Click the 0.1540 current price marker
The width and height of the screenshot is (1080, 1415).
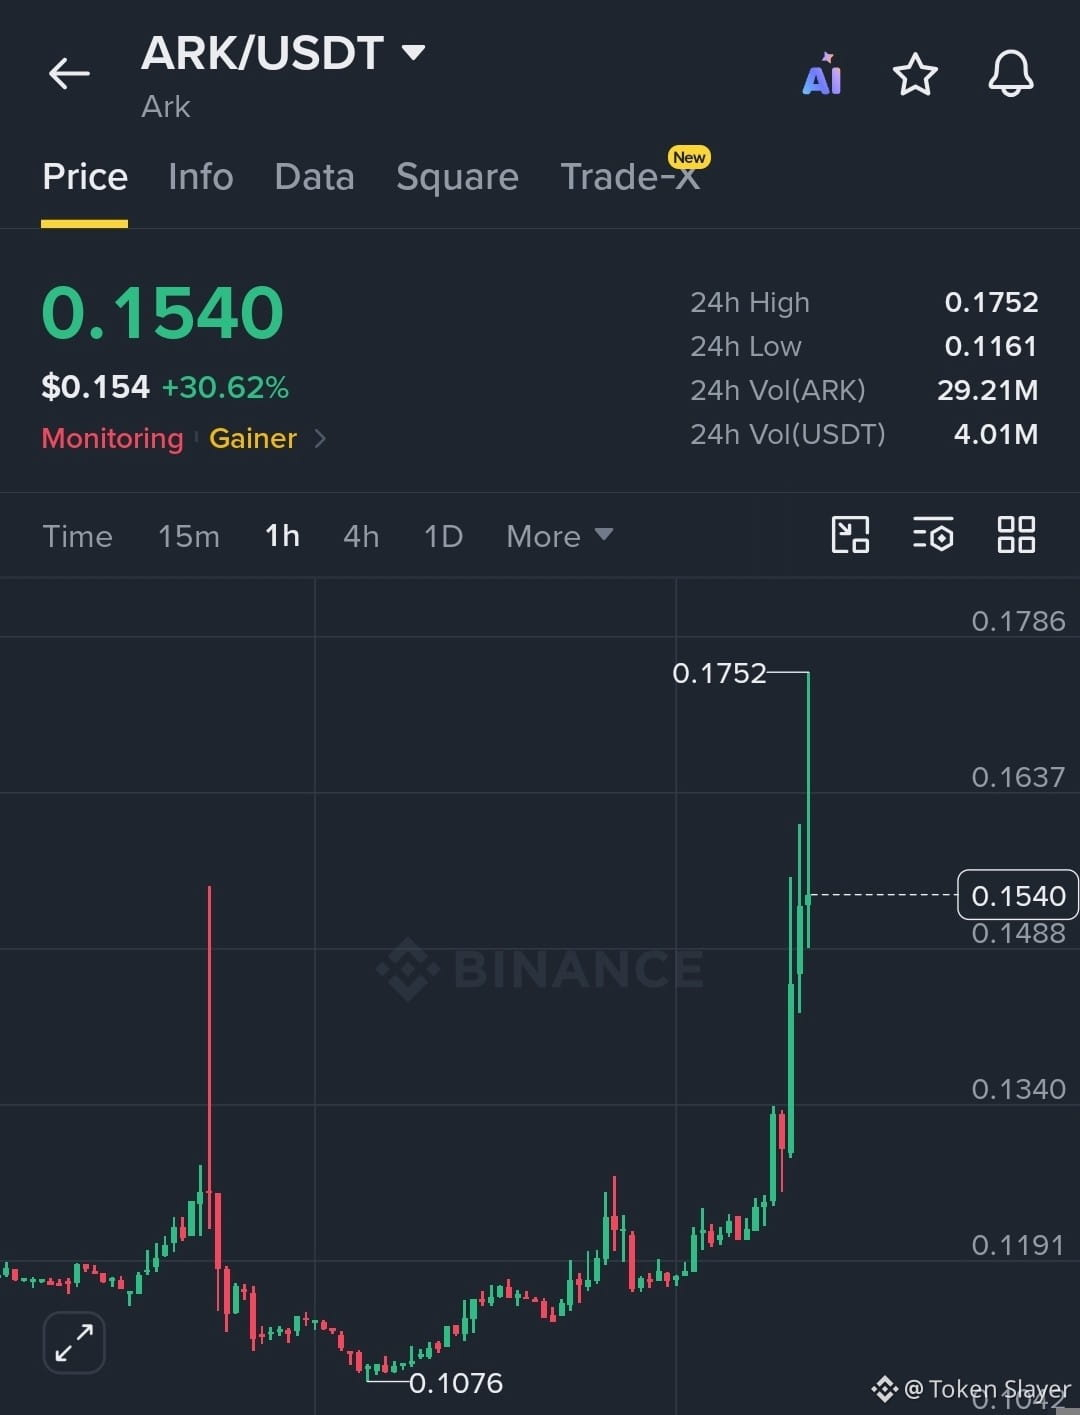pos(1018,895)
